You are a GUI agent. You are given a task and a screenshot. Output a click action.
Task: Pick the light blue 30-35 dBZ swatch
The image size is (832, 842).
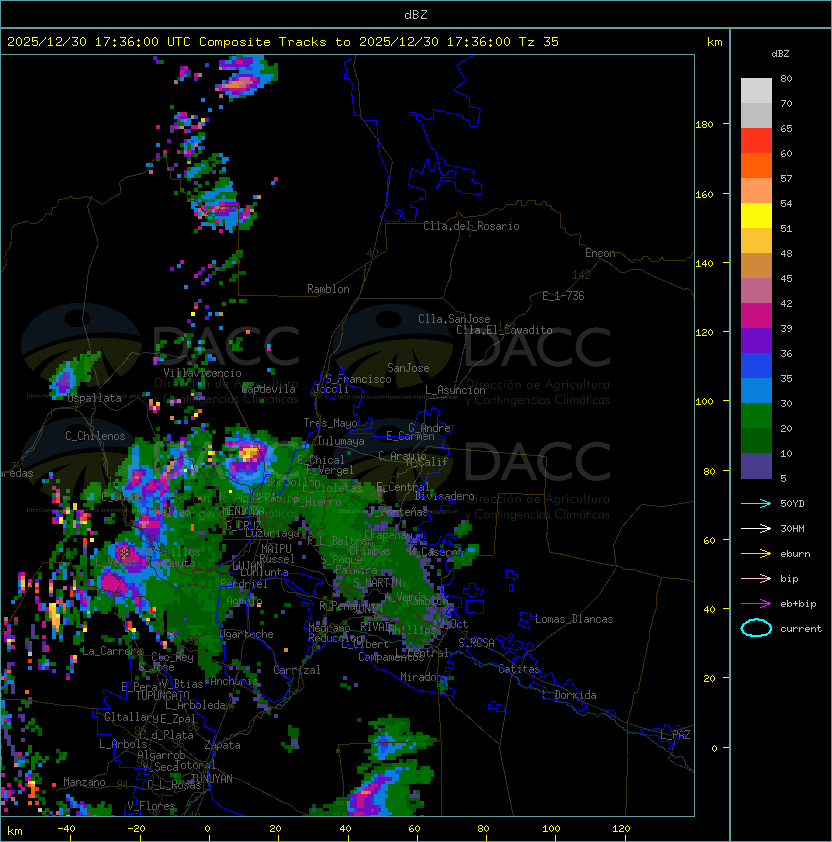click(756, 390)
